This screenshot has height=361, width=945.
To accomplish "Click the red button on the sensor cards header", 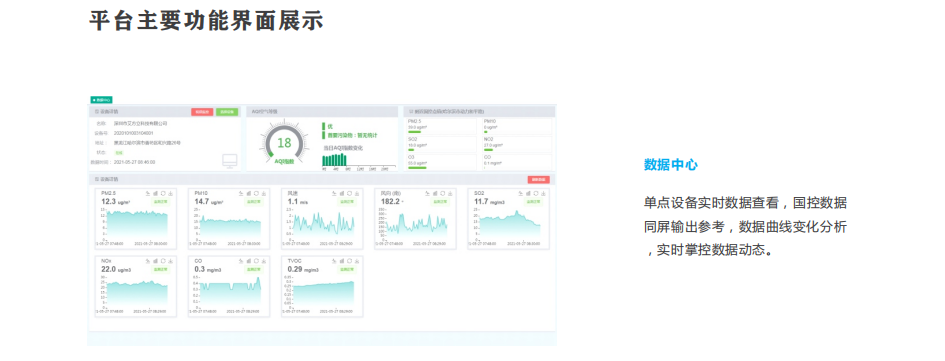I will [x=539, y=180].
